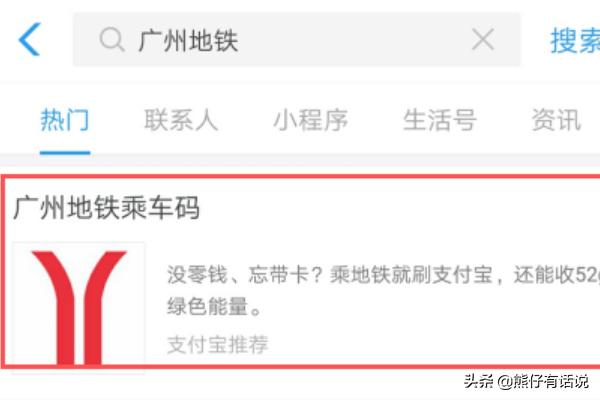Click the 头条 @熊仔有话说 watermark

click(526, 382)
